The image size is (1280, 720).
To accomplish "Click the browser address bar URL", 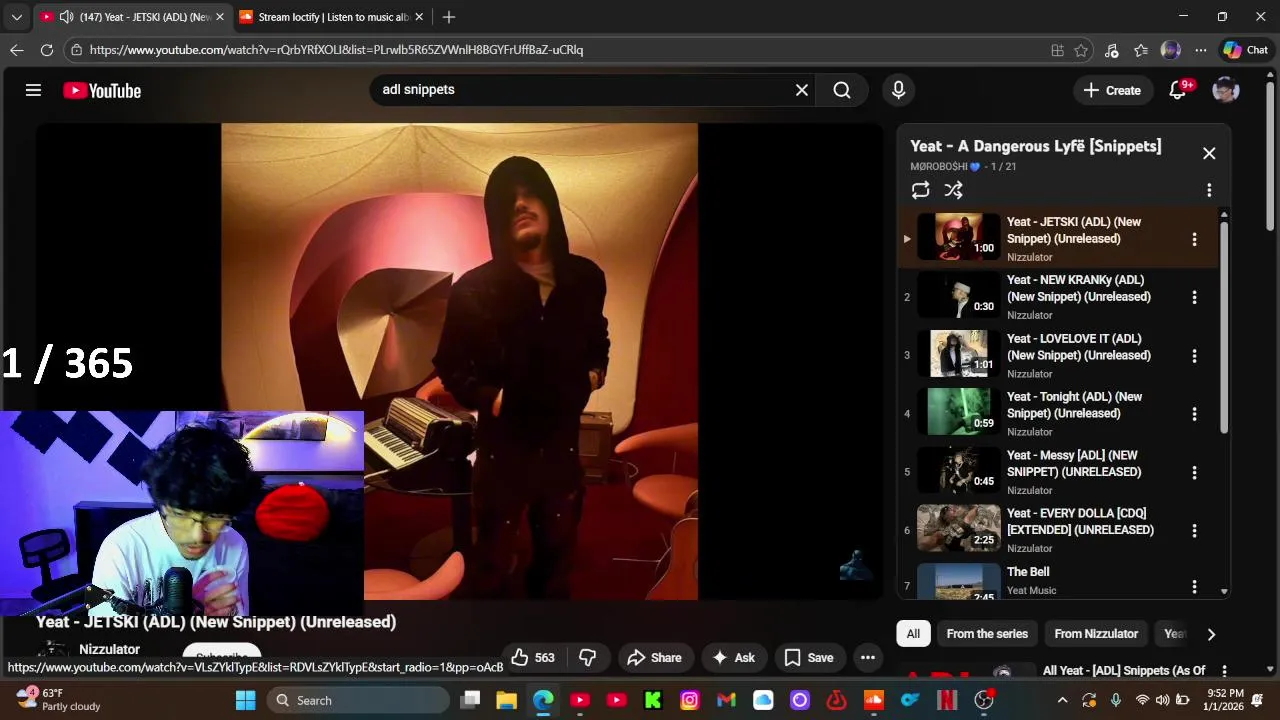I will 336,50.
